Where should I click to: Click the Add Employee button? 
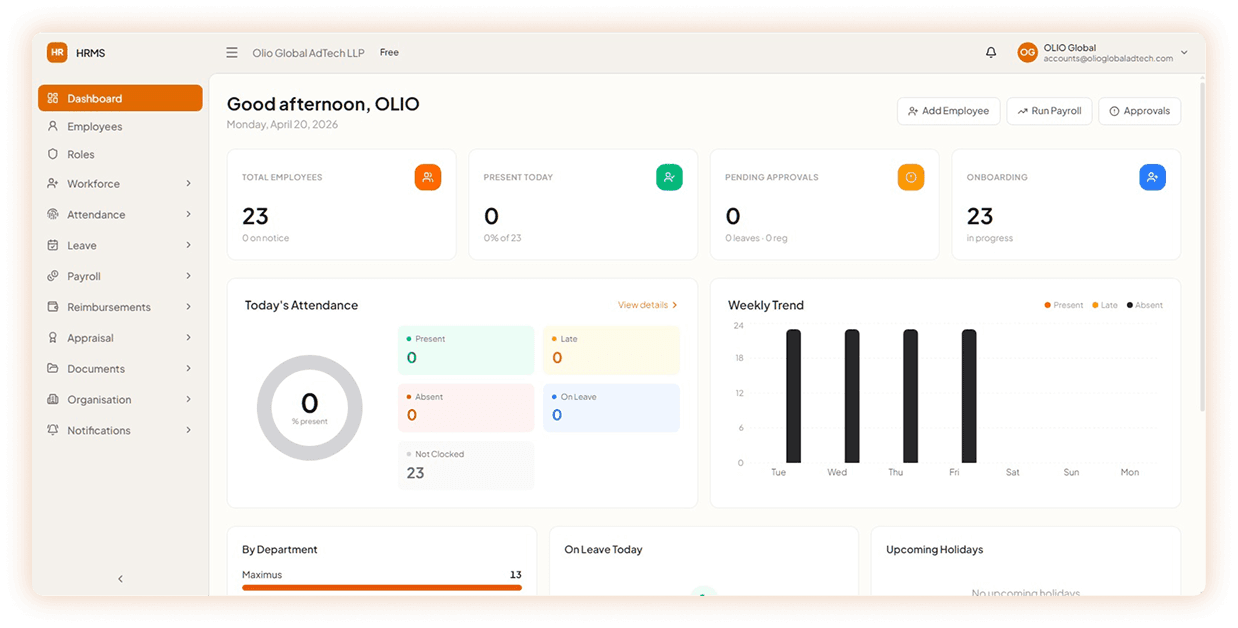948,111
